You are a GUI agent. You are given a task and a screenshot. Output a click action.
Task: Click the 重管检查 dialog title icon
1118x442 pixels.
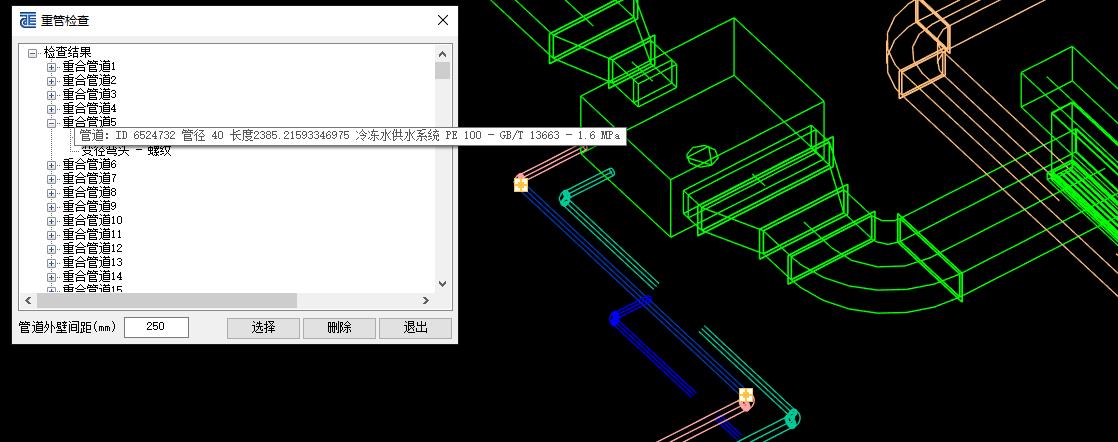click(28, 20)
